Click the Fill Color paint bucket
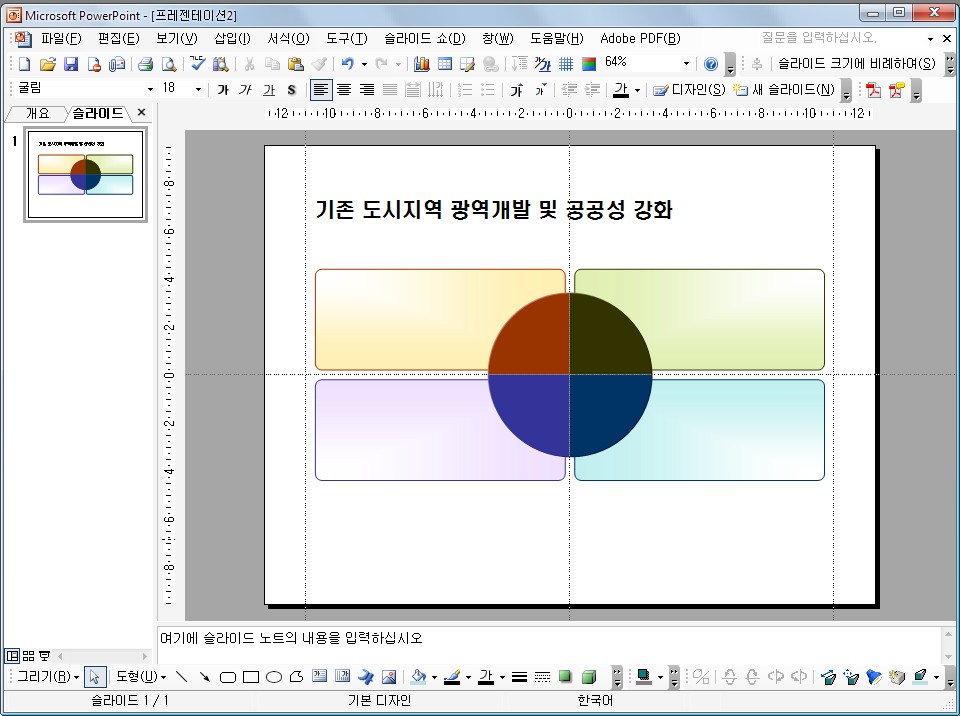960x716 pixels. 418,677
